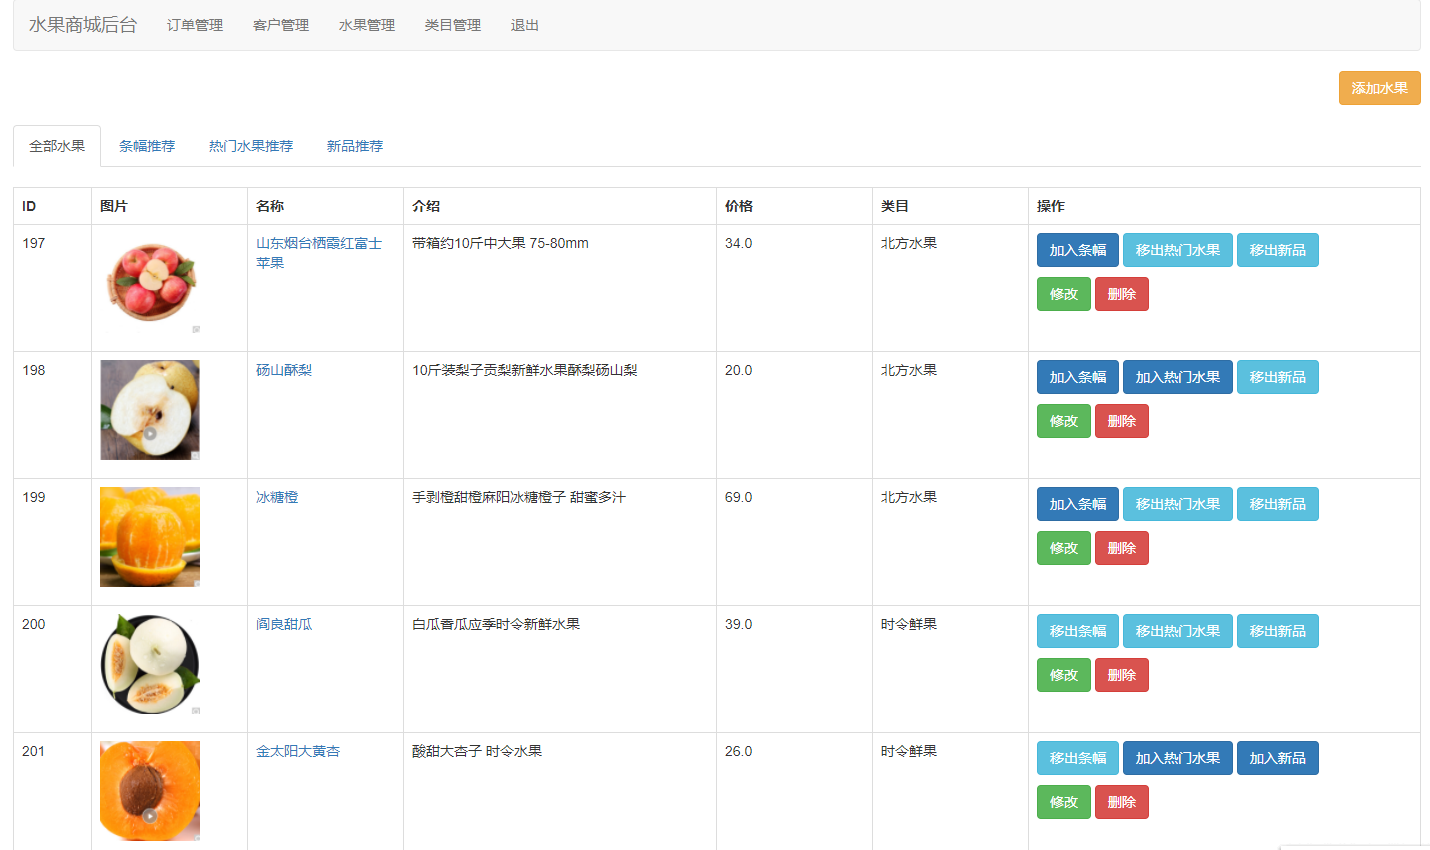Switch to the 条幅推荐 tab

click(147, 146)
